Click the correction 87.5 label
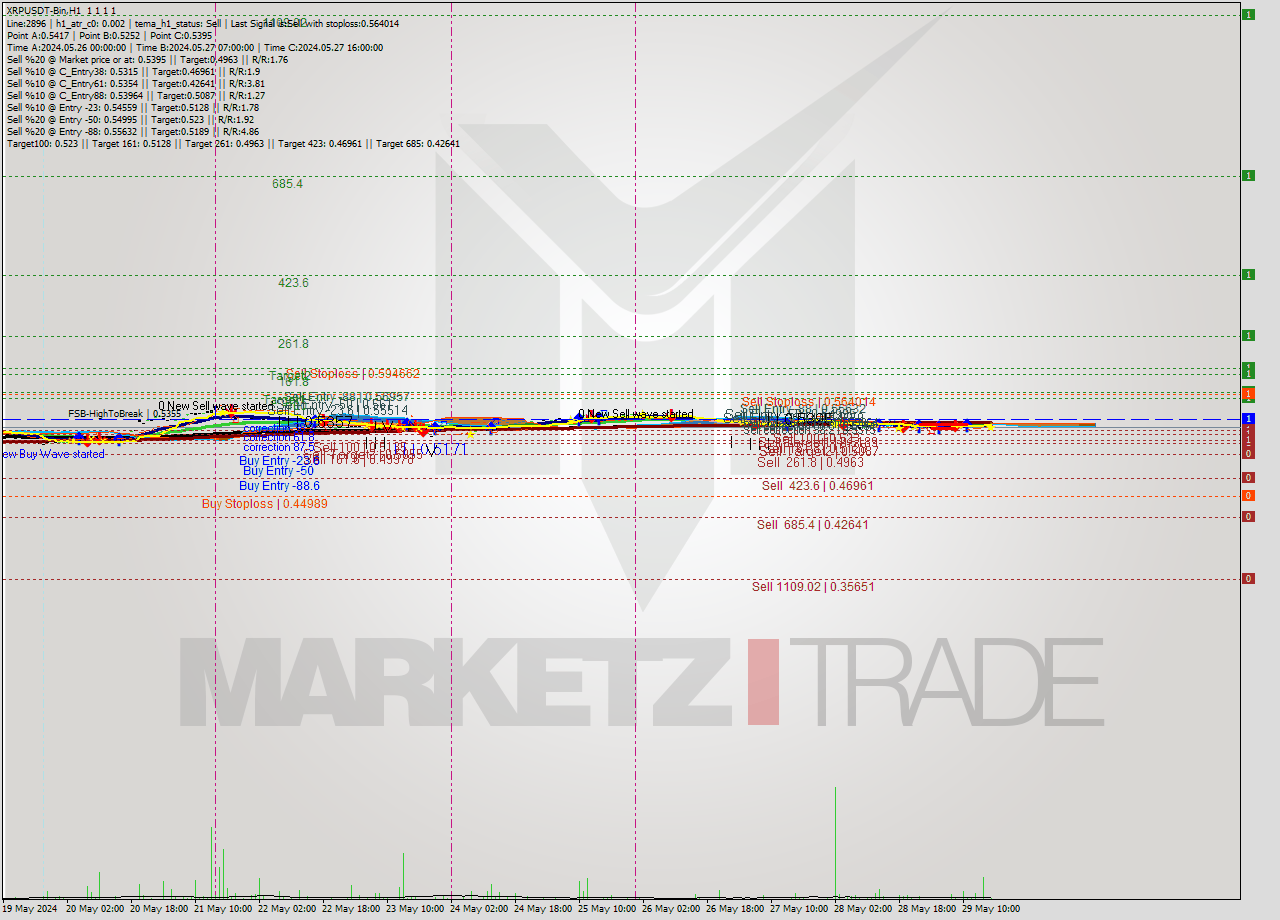The width and height of the screenshot is (1280, 920). pos(279,448)
